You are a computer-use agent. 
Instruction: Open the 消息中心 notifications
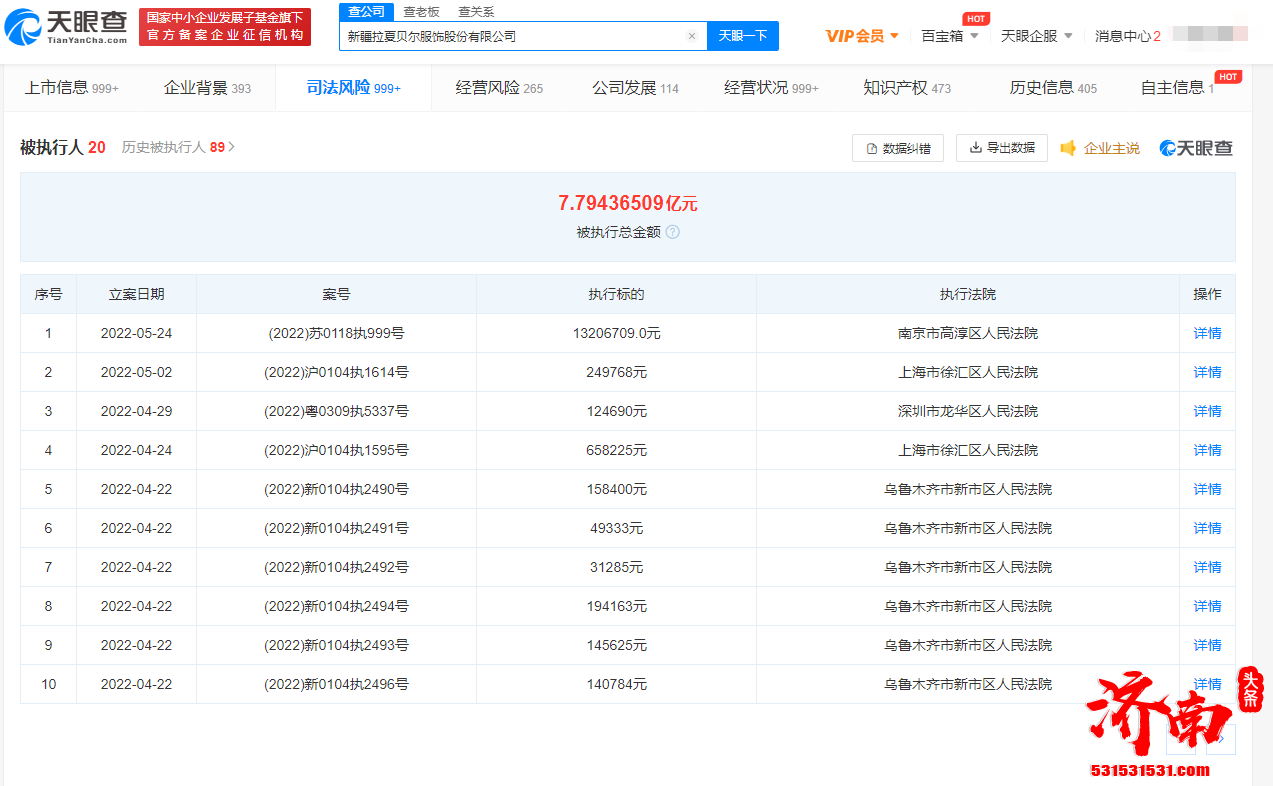click(1127, 36)
